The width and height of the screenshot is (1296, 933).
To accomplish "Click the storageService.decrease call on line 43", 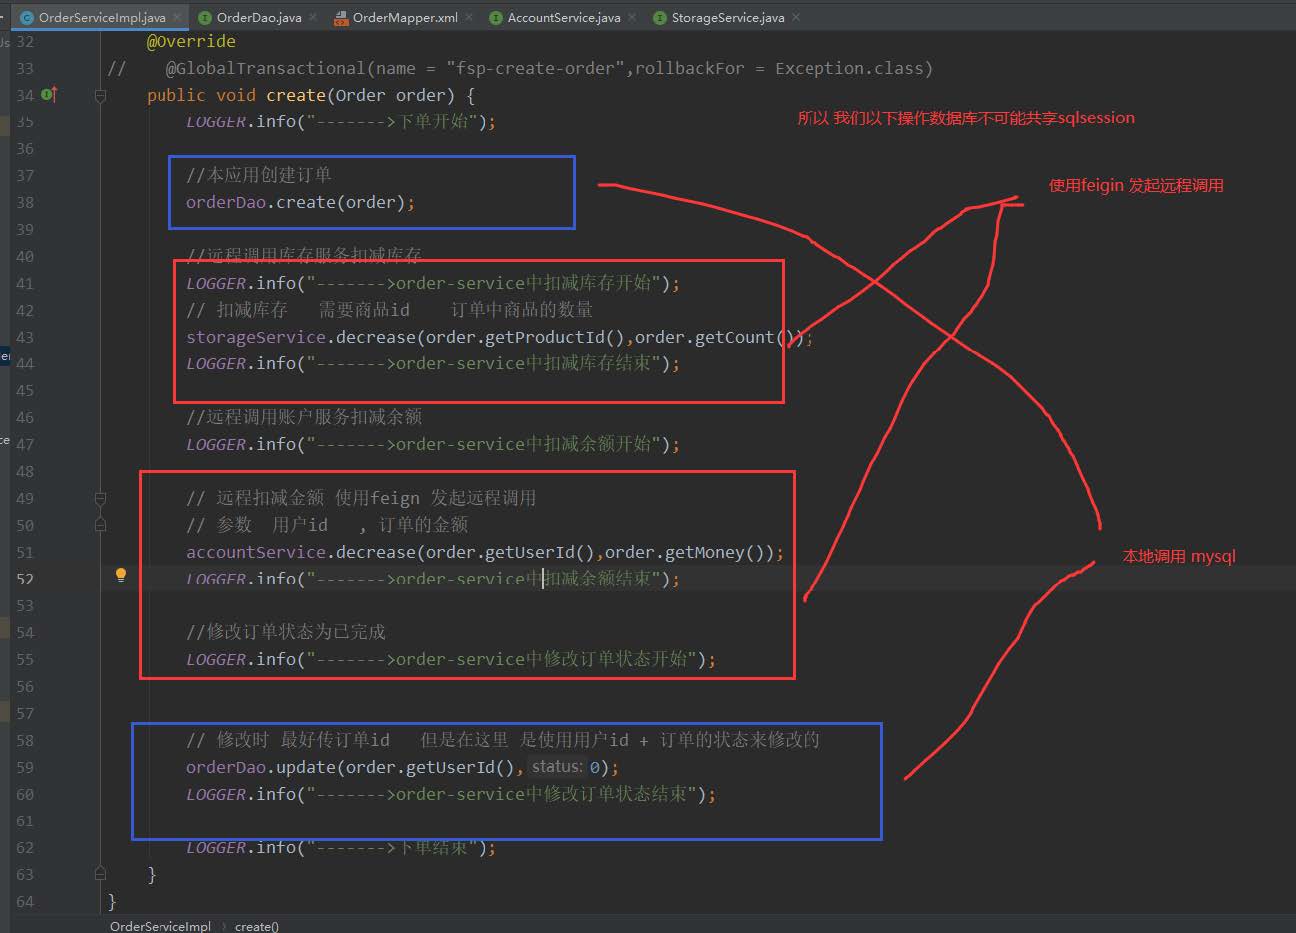I will (499, 337).
